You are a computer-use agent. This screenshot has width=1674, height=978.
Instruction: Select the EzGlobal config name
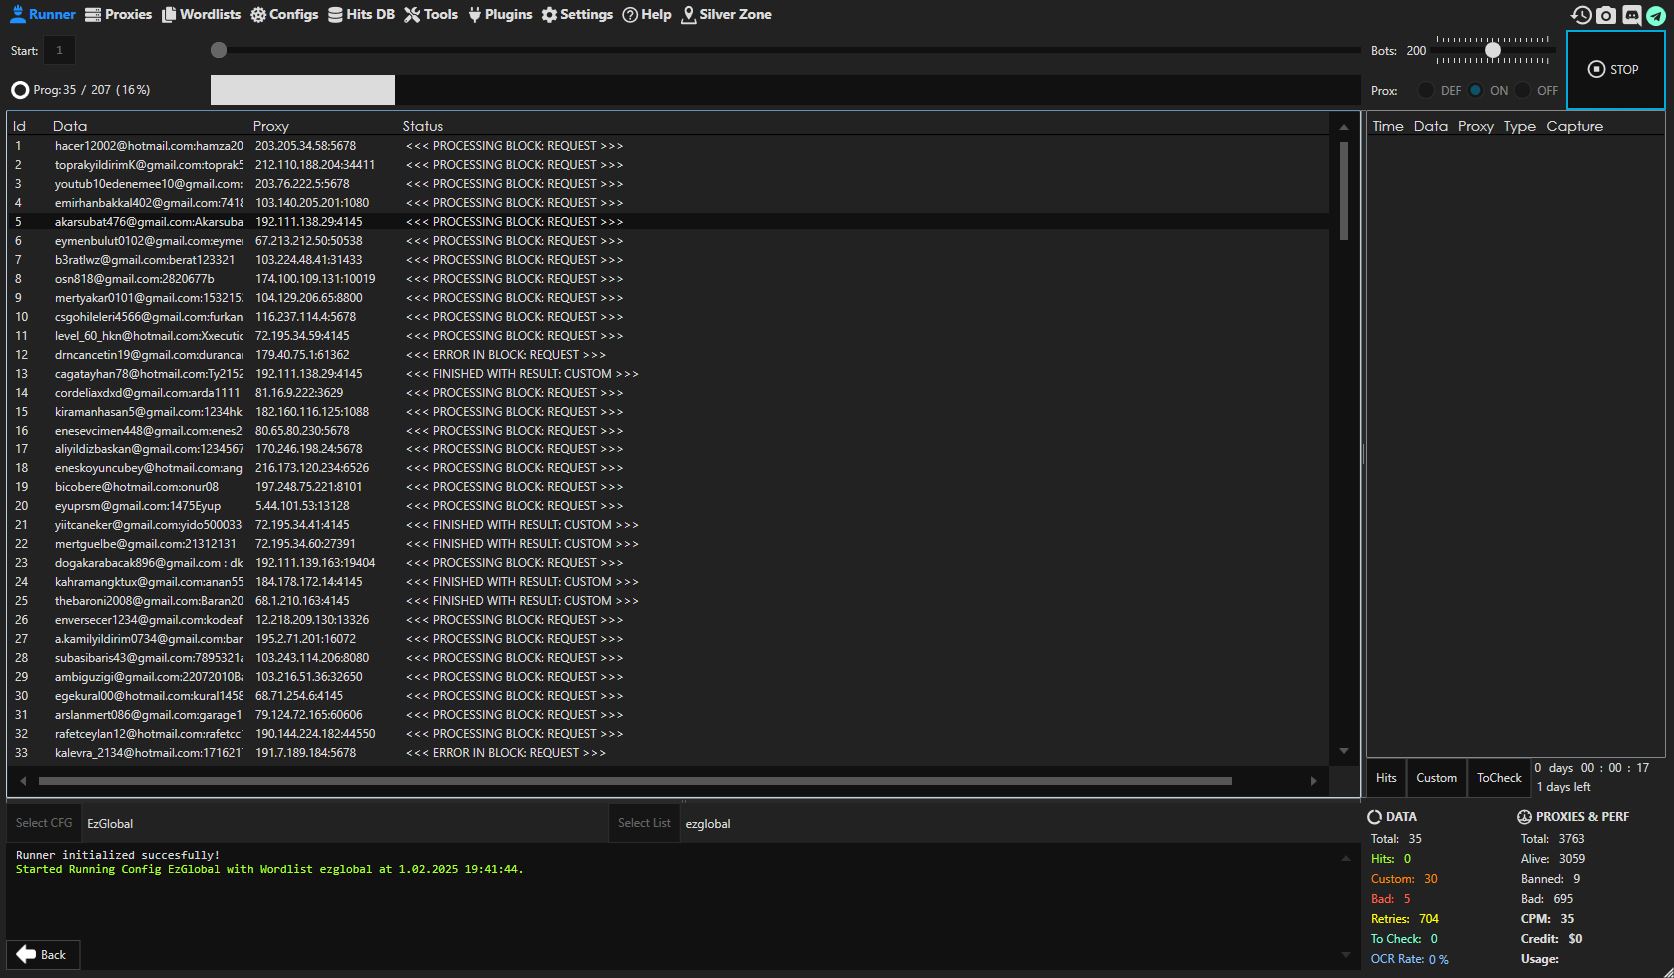110,824
